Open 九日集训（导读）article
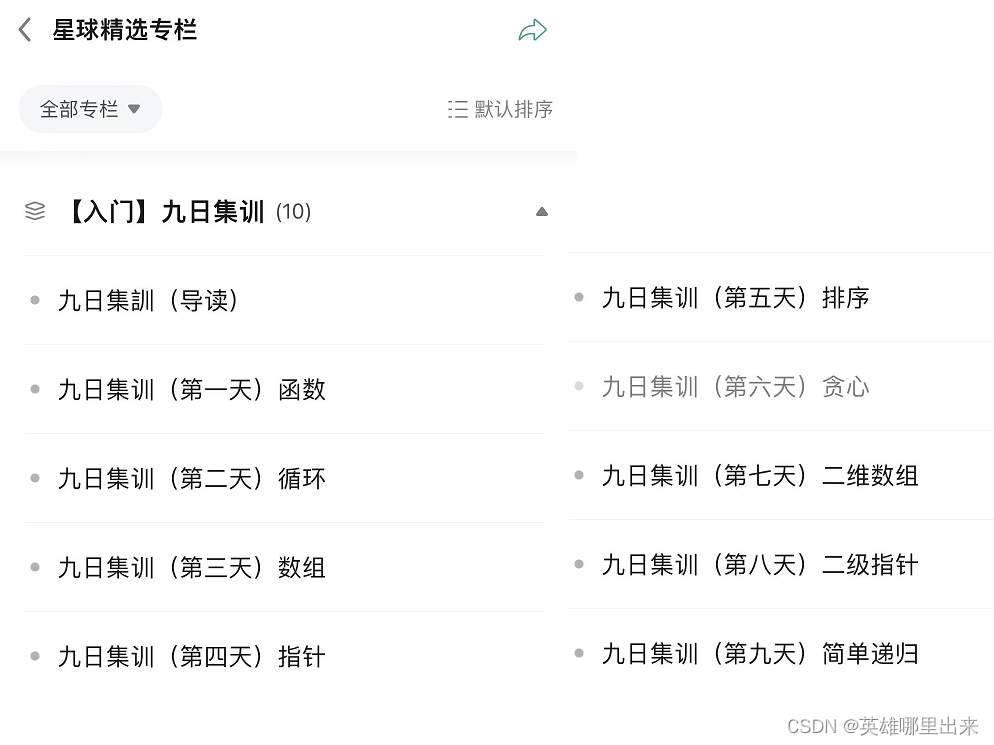Image resolution: width=994 pixels, height=745 pixels. (x=148, y=300)
